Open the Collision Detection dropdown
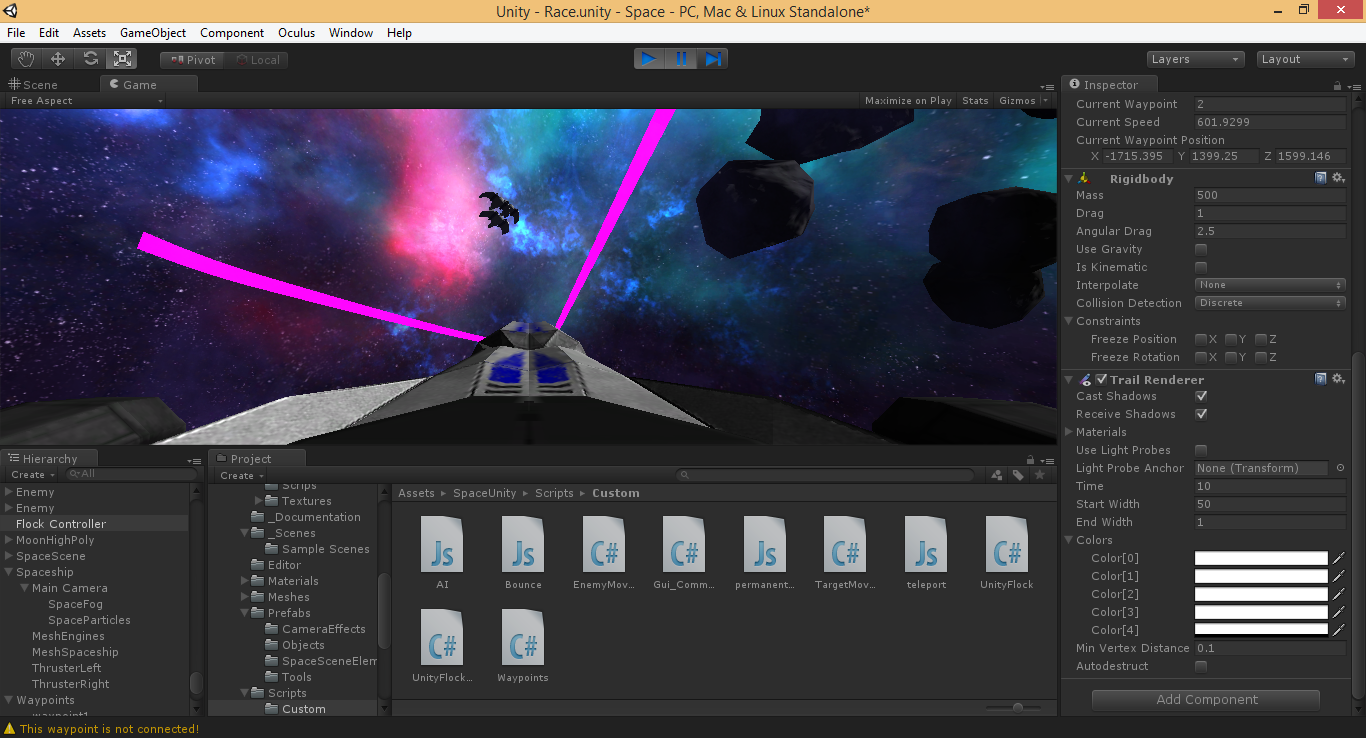1366x738 pixels. 1270,303
